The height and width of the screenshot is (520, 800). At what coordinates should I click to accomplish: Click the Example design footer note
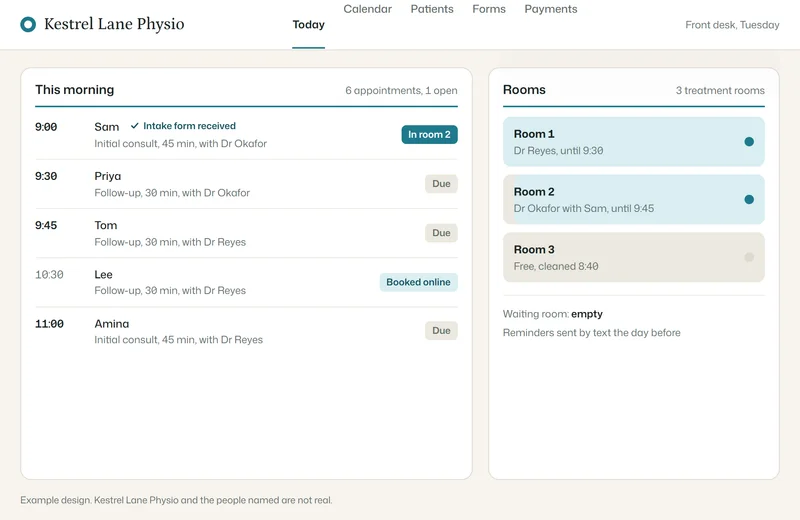[176, 500]
